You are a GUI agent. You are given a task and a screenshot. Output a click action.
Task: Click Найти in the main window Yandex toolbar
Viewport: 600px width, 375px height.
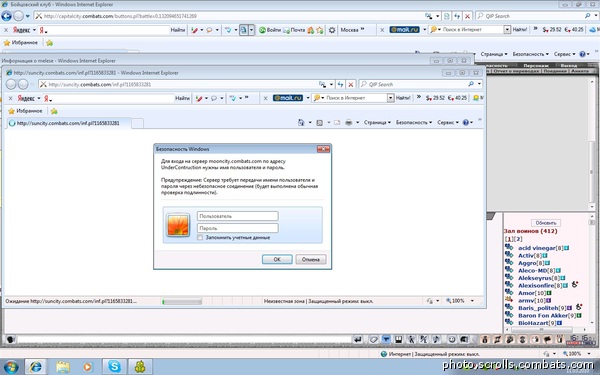[178, 30]
